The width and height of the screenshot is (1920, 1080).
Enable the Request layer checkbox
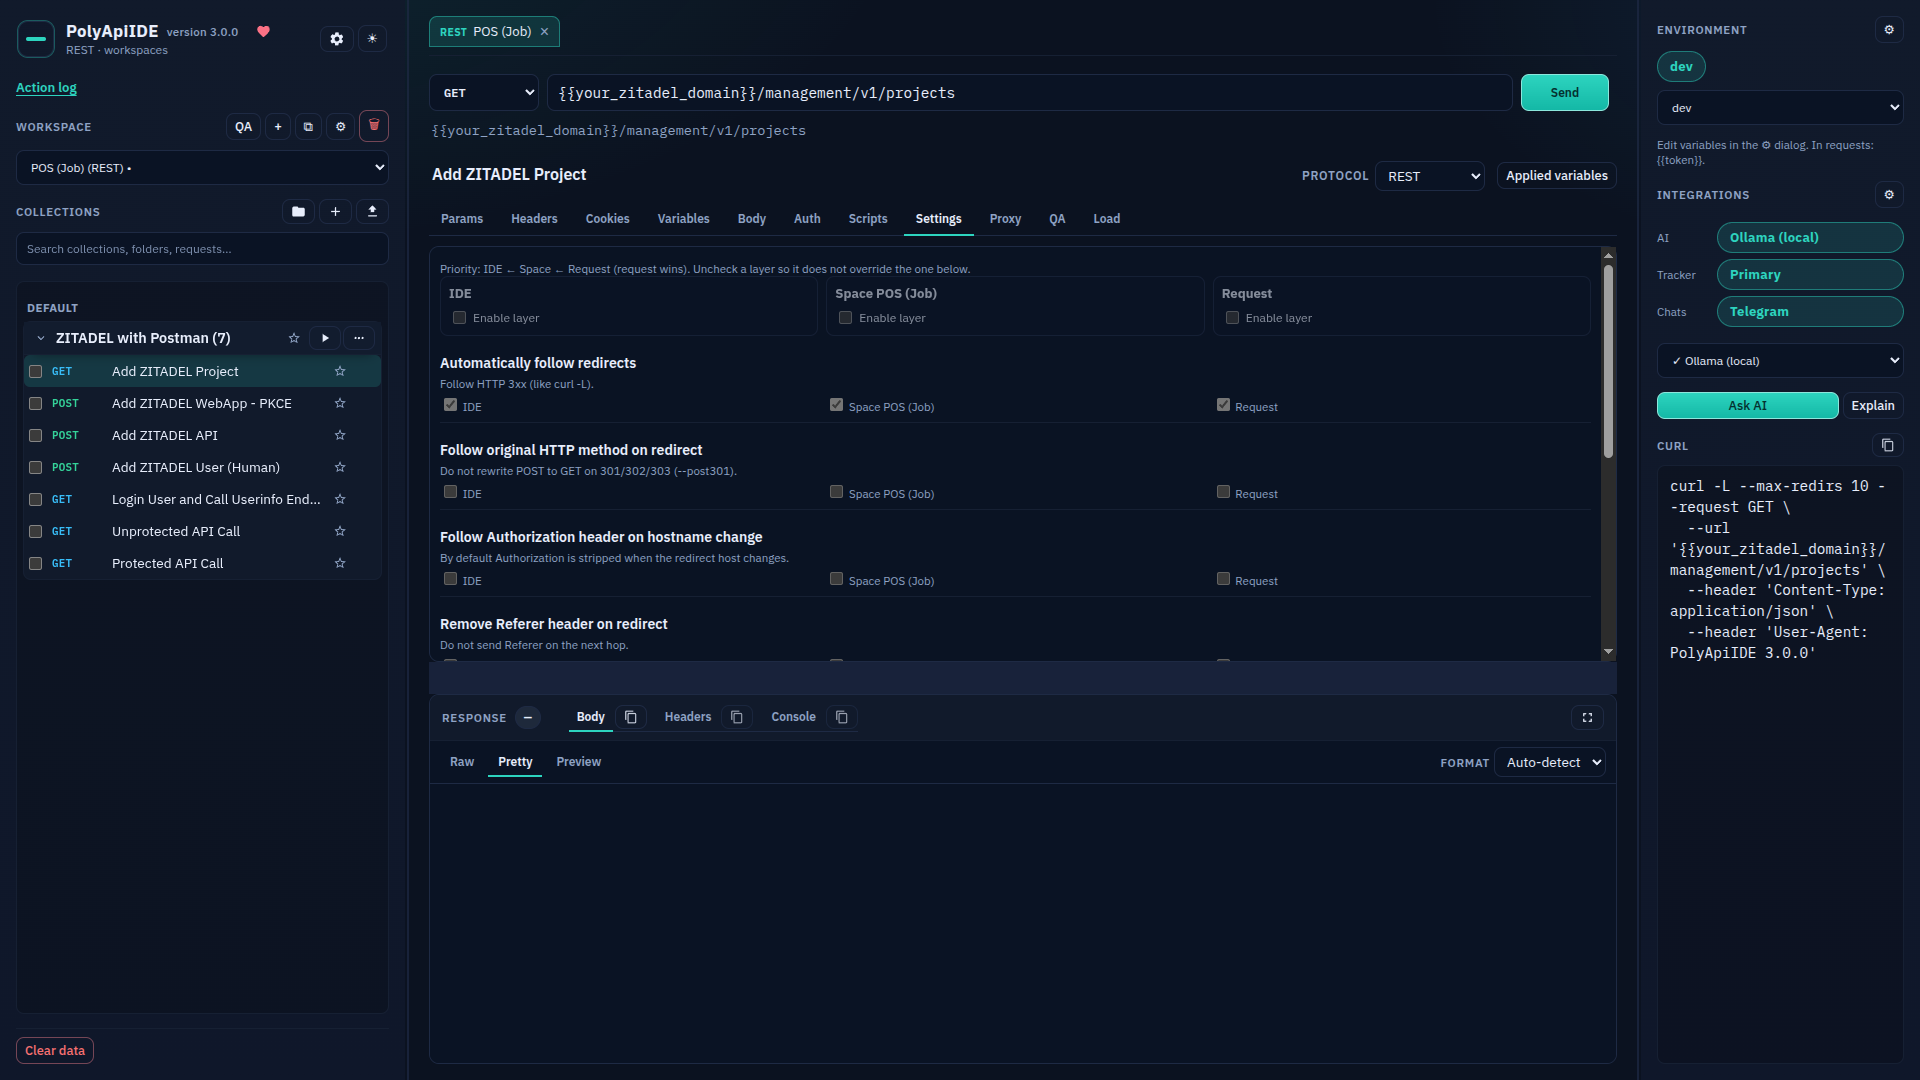click(x=1233, y=318)
